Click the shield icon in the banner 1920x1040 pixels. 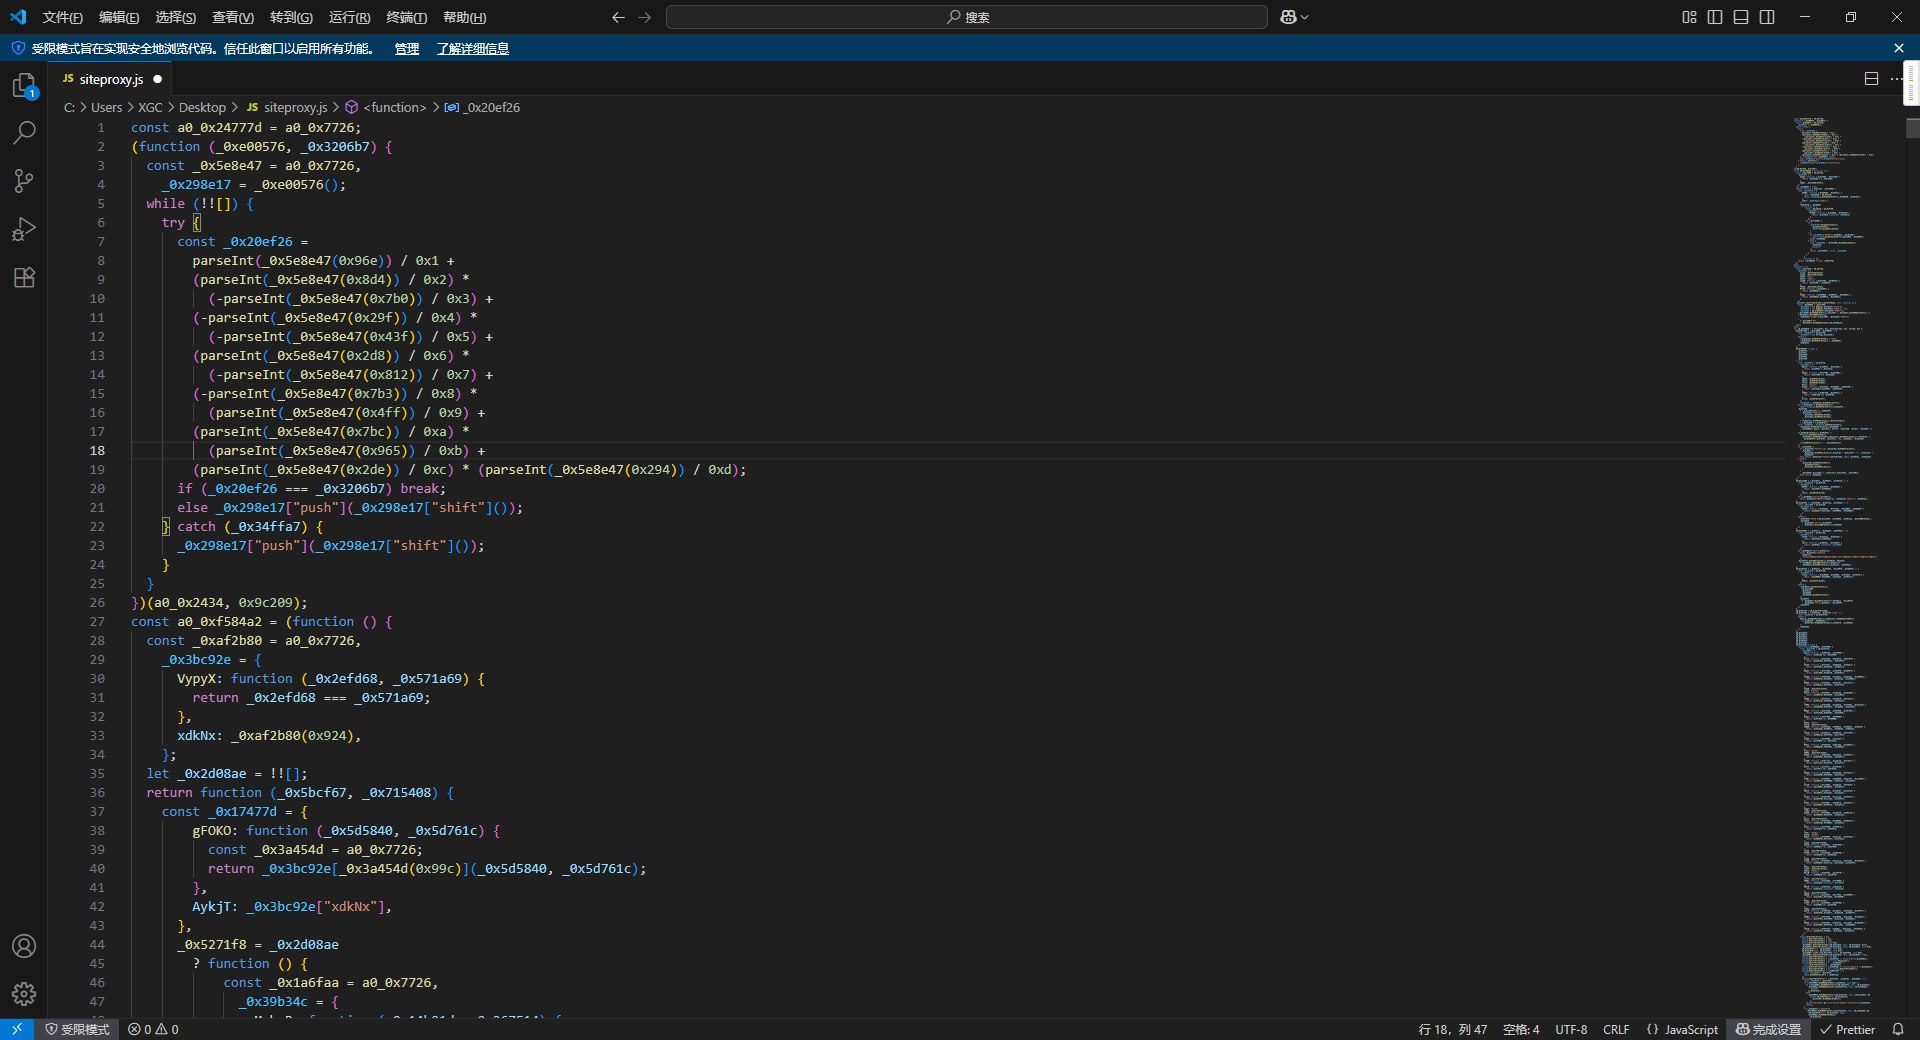pos(17,48)
